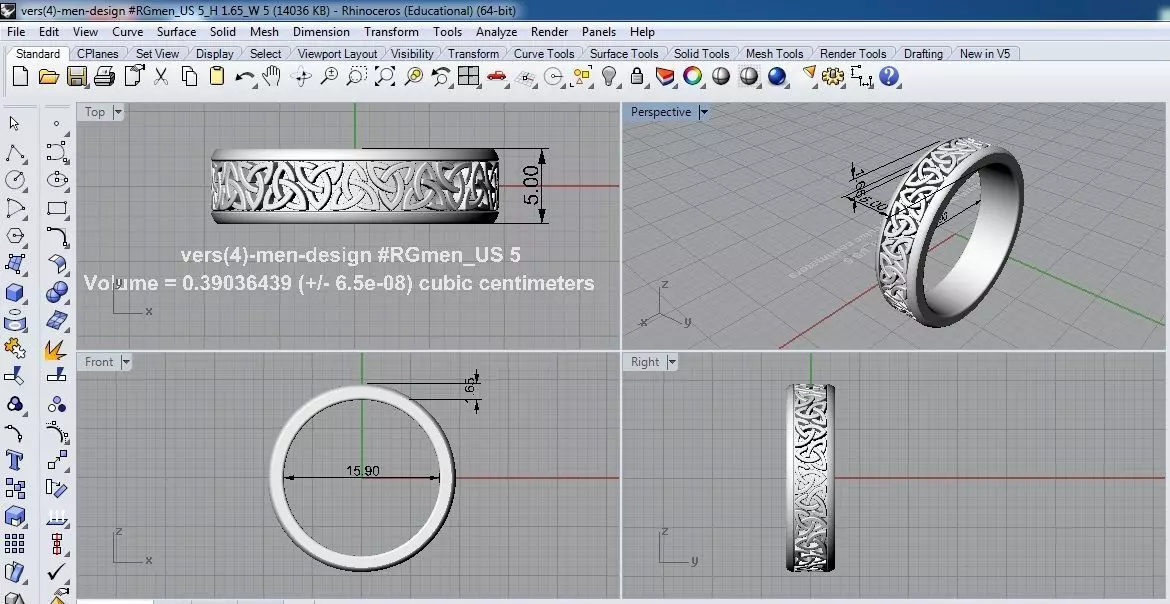
Task: Open a file using the folder icon
Action: pyautogui.click(x=49, y=76)
